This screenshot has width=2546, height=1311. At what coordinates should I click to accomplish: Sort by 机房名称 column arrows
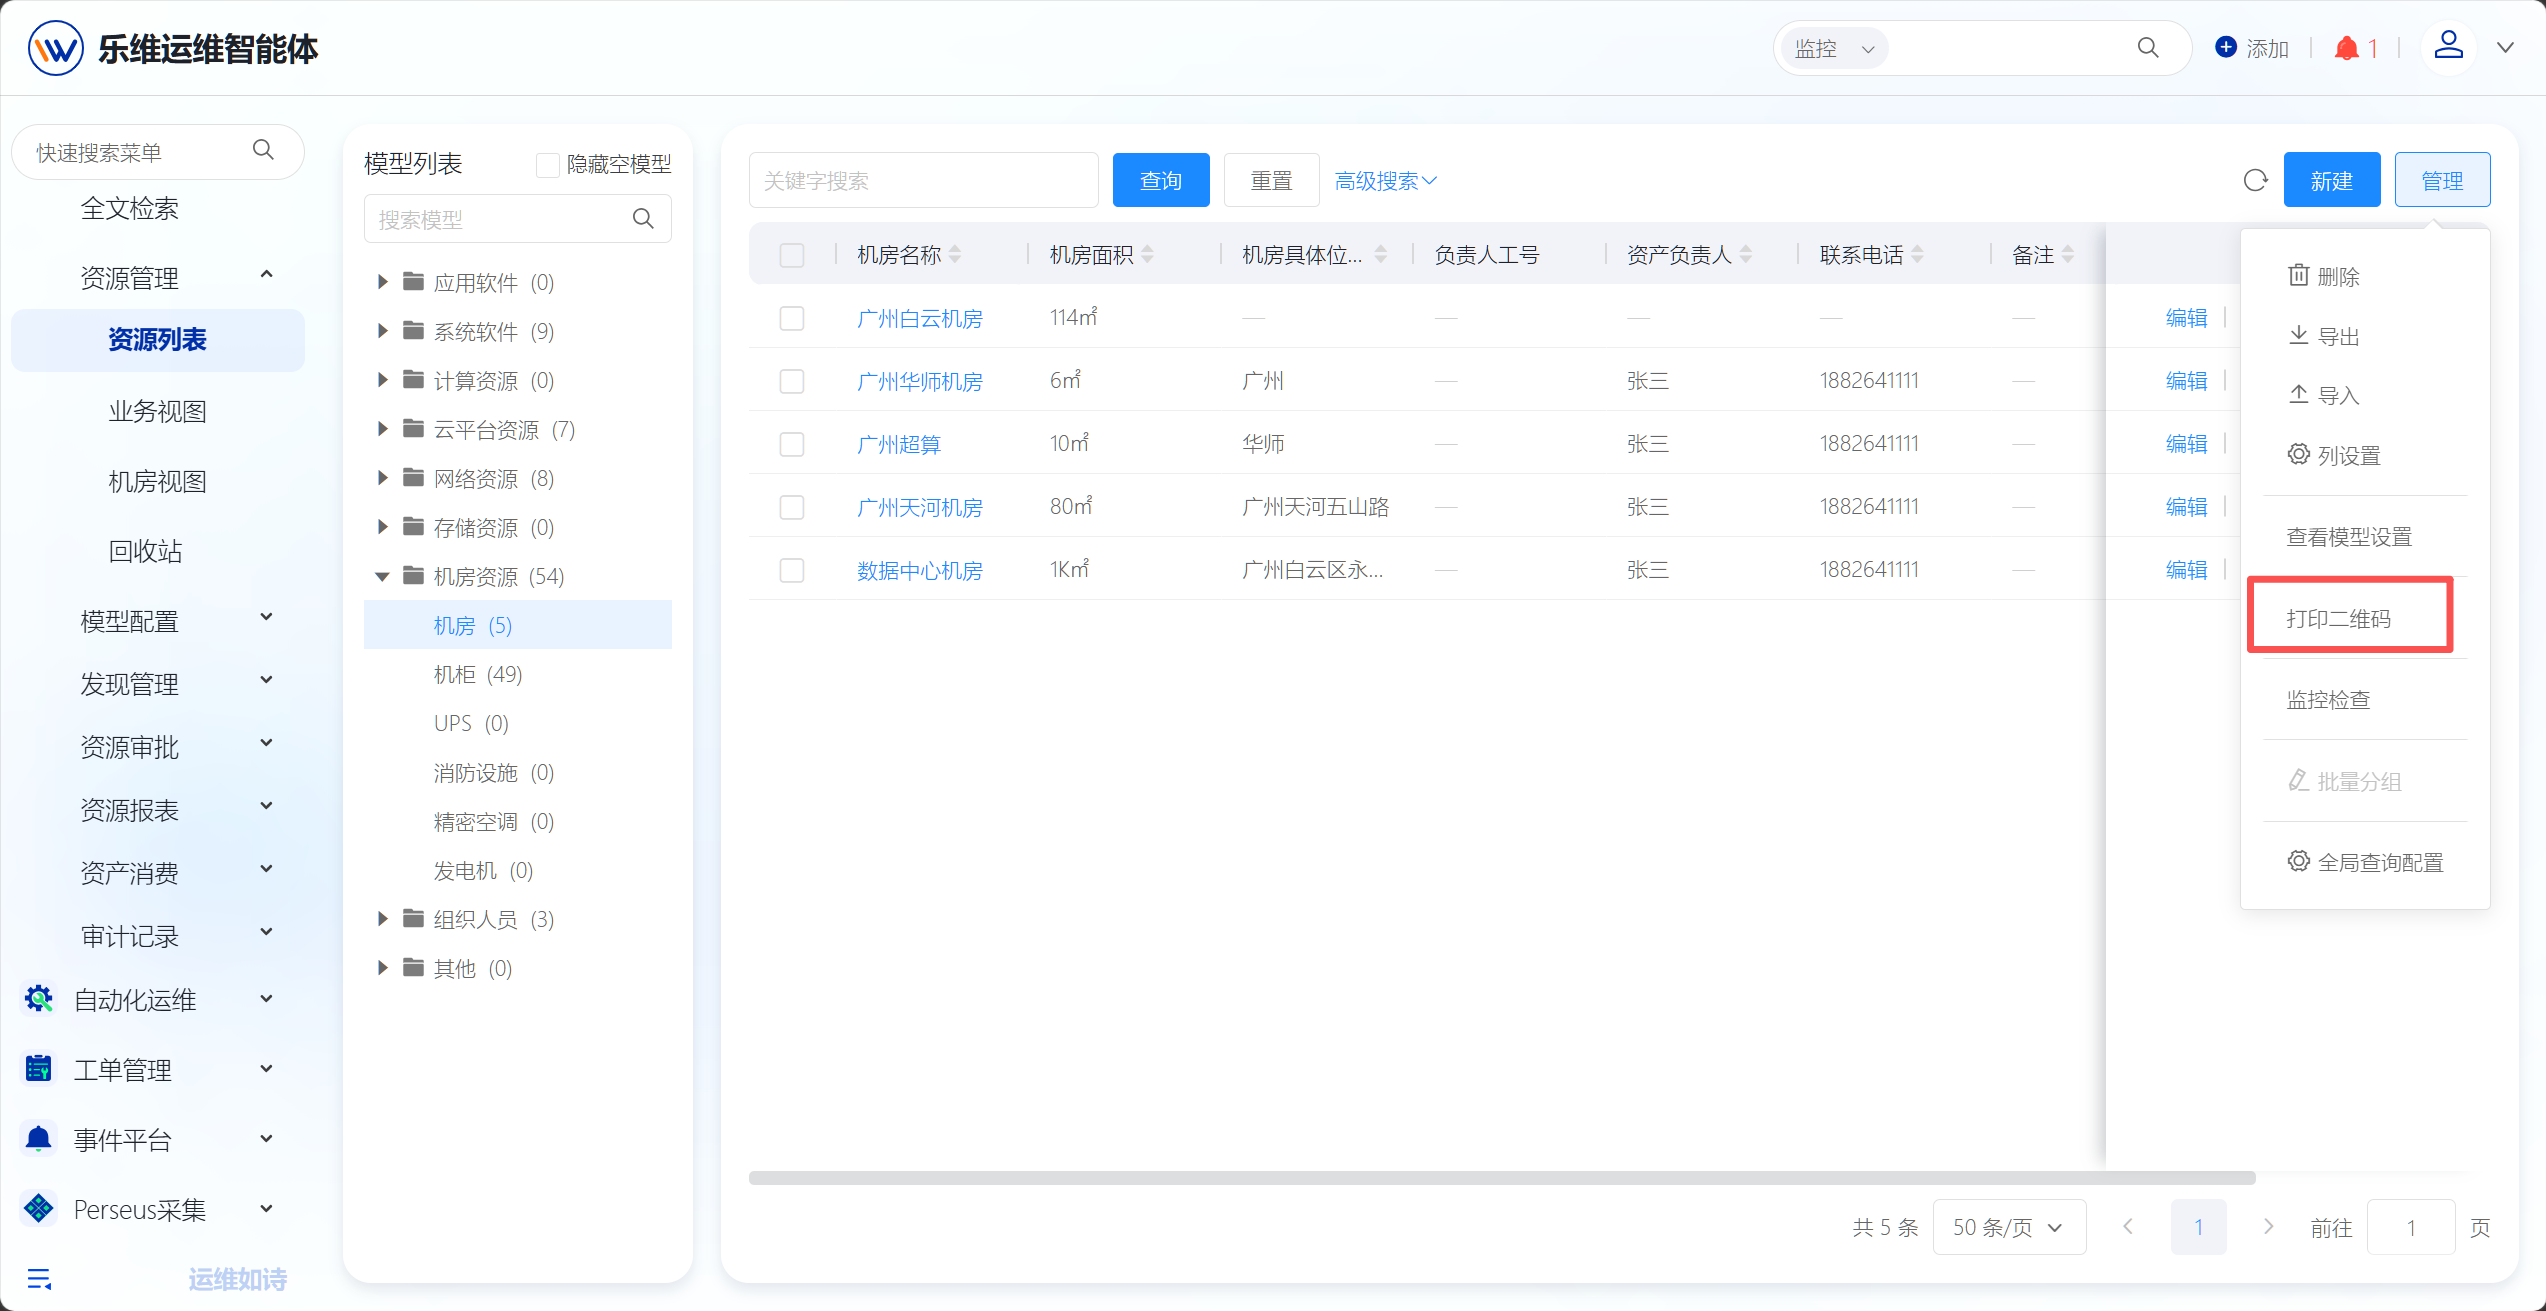coord(955,255)
